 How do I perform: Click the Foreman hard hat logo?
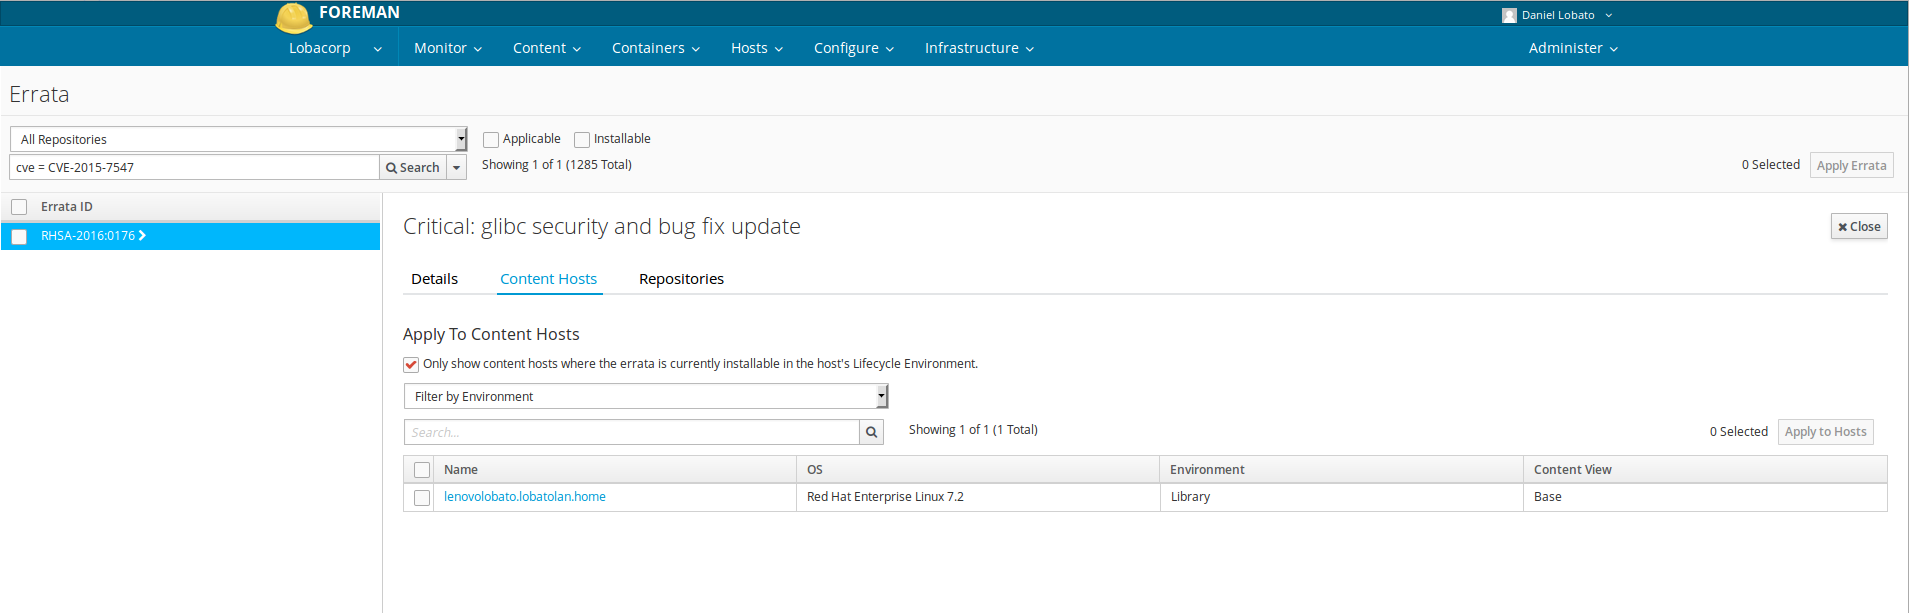293,17
